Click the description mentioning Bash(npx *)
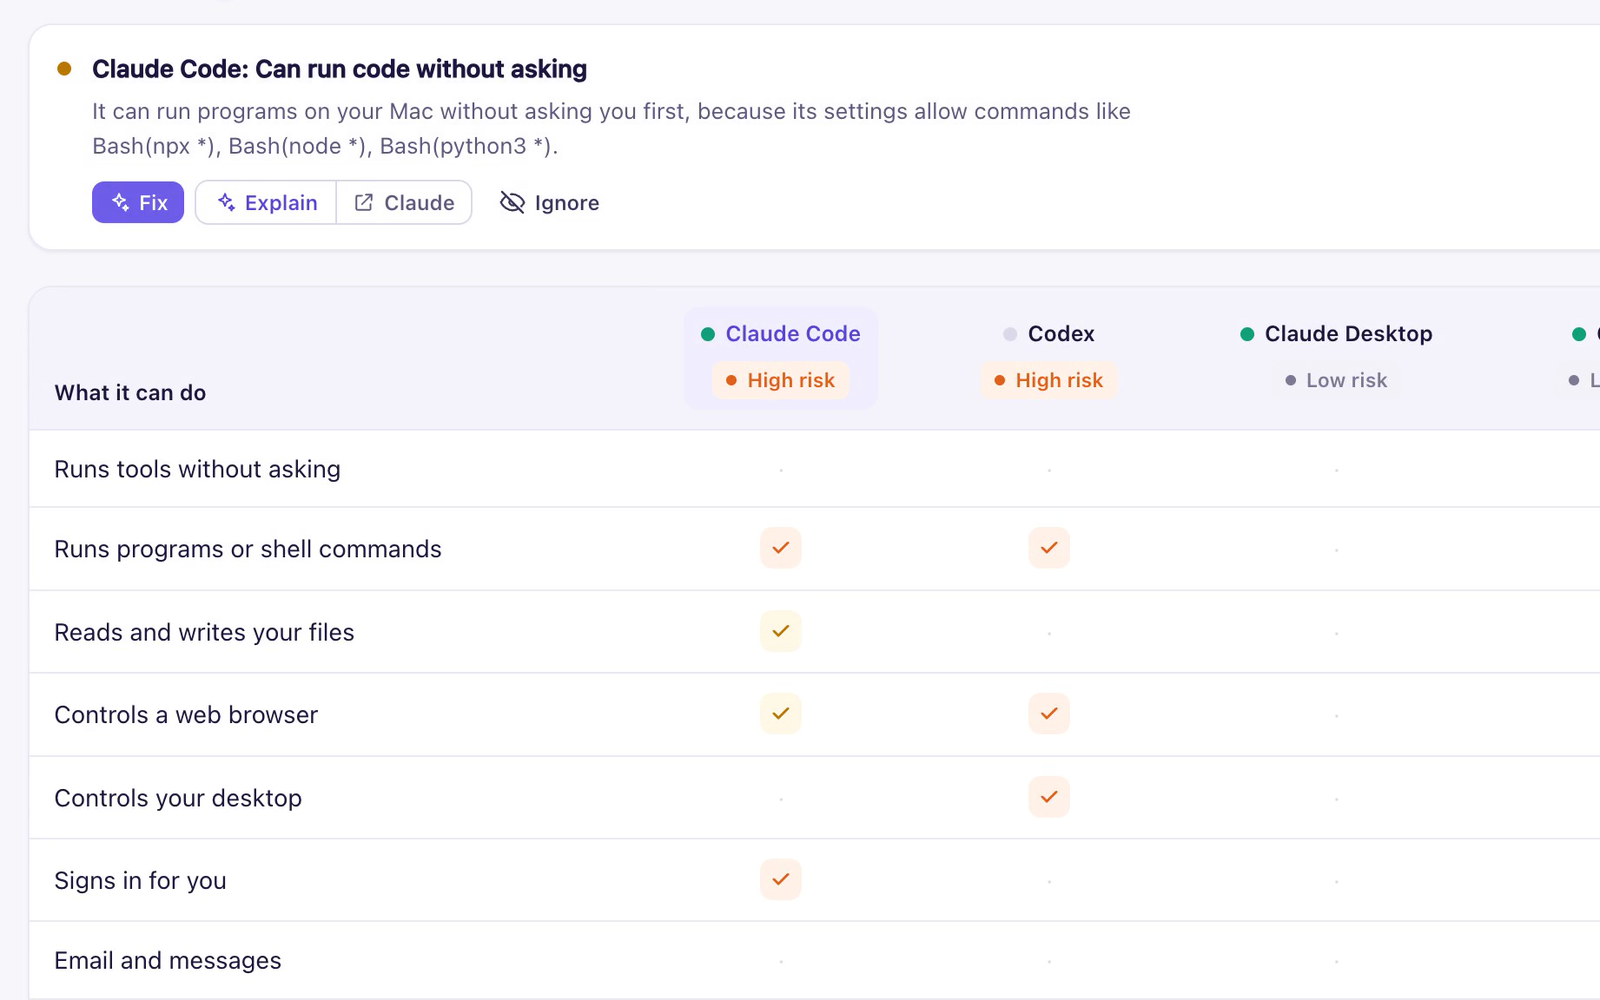The width and height of the screenshot is (1600, 1000). tap(611, 129)
